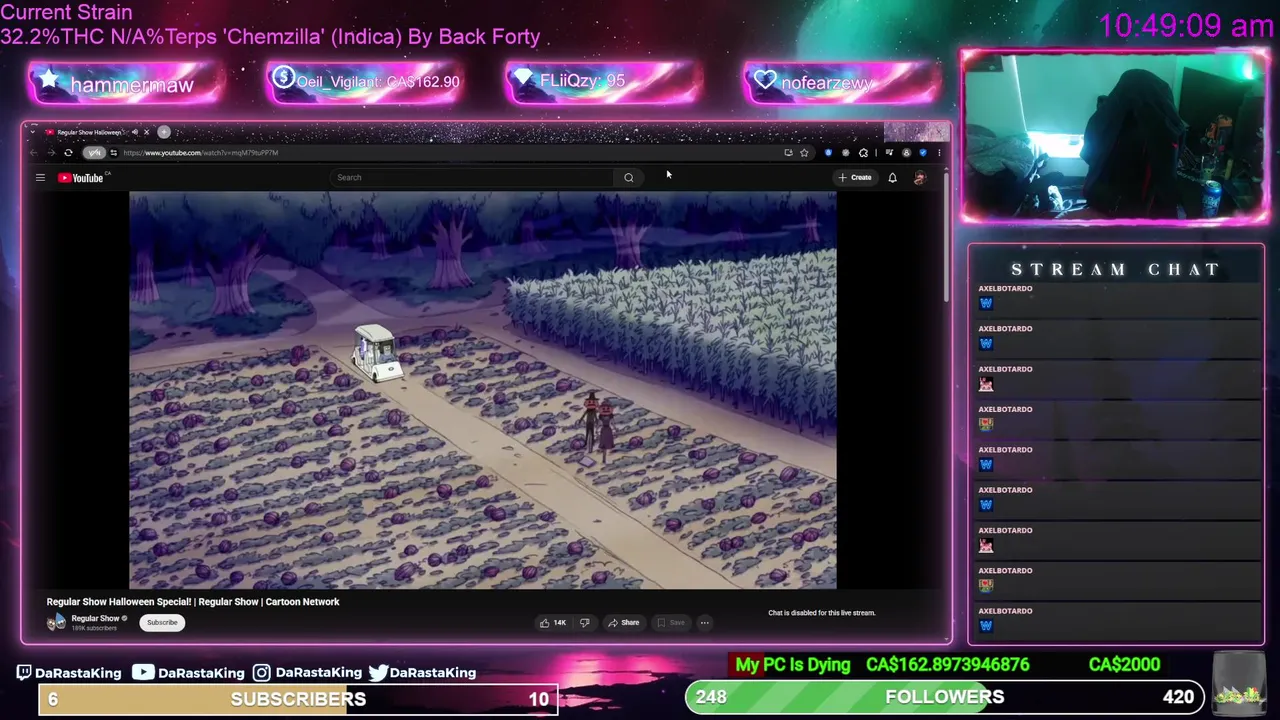
Task: Open the YouTube account avatar menu
Action: pyautogui.click(x=919, y=178)
